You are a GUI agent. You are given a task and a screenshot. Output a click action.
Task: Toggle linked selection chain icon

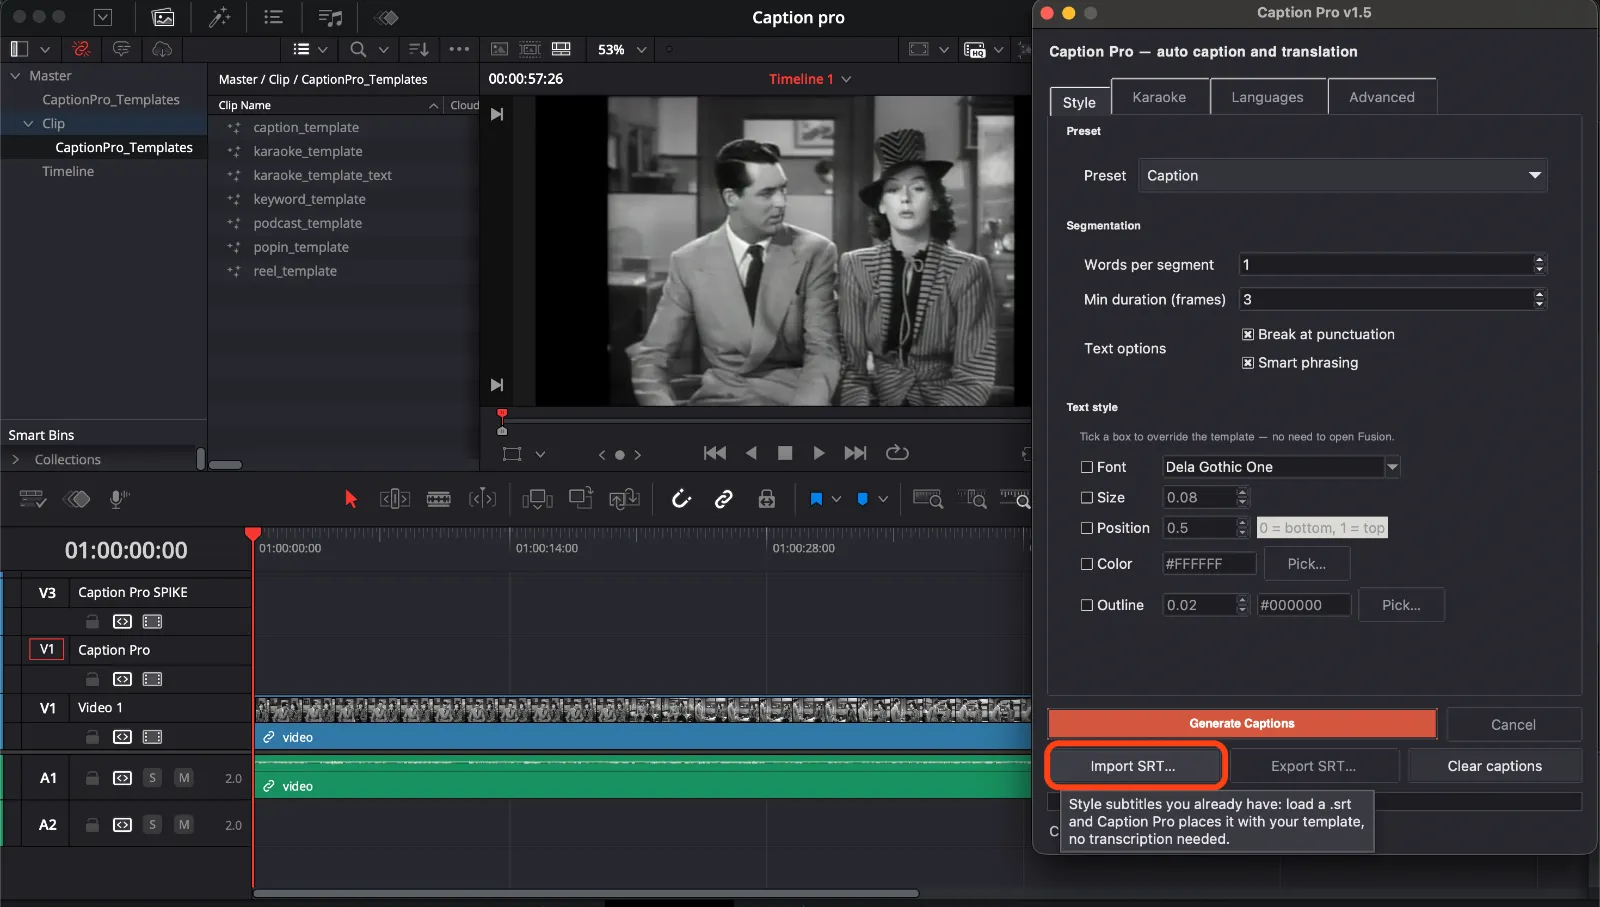tap(724, 499)
